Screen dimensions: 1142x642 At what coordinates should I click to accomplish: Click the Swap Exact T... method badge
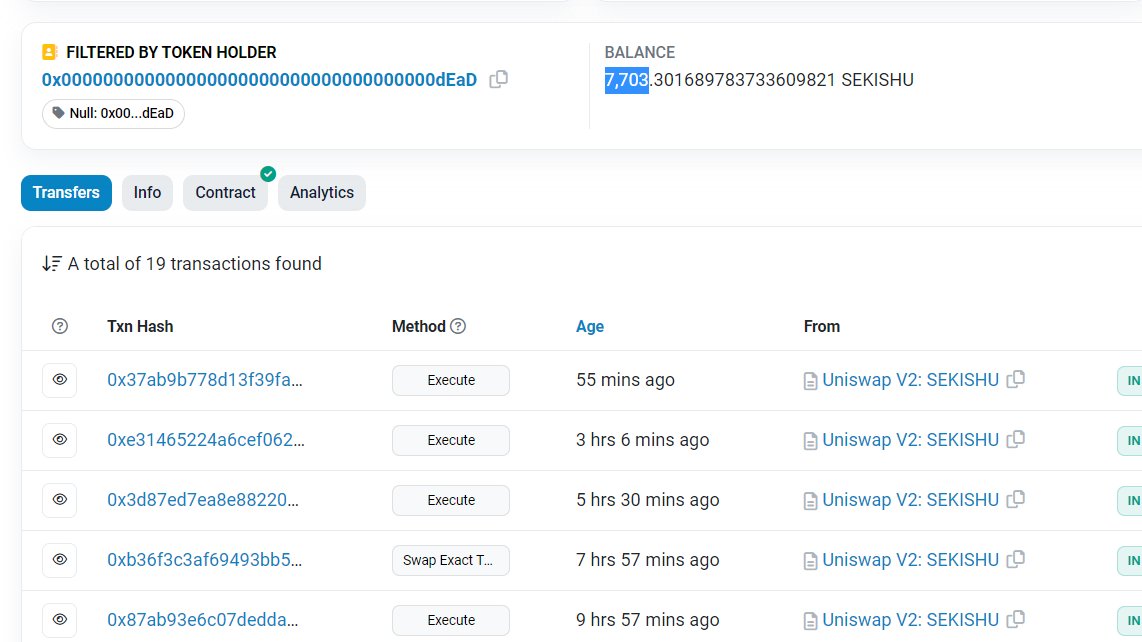point(451,560)
